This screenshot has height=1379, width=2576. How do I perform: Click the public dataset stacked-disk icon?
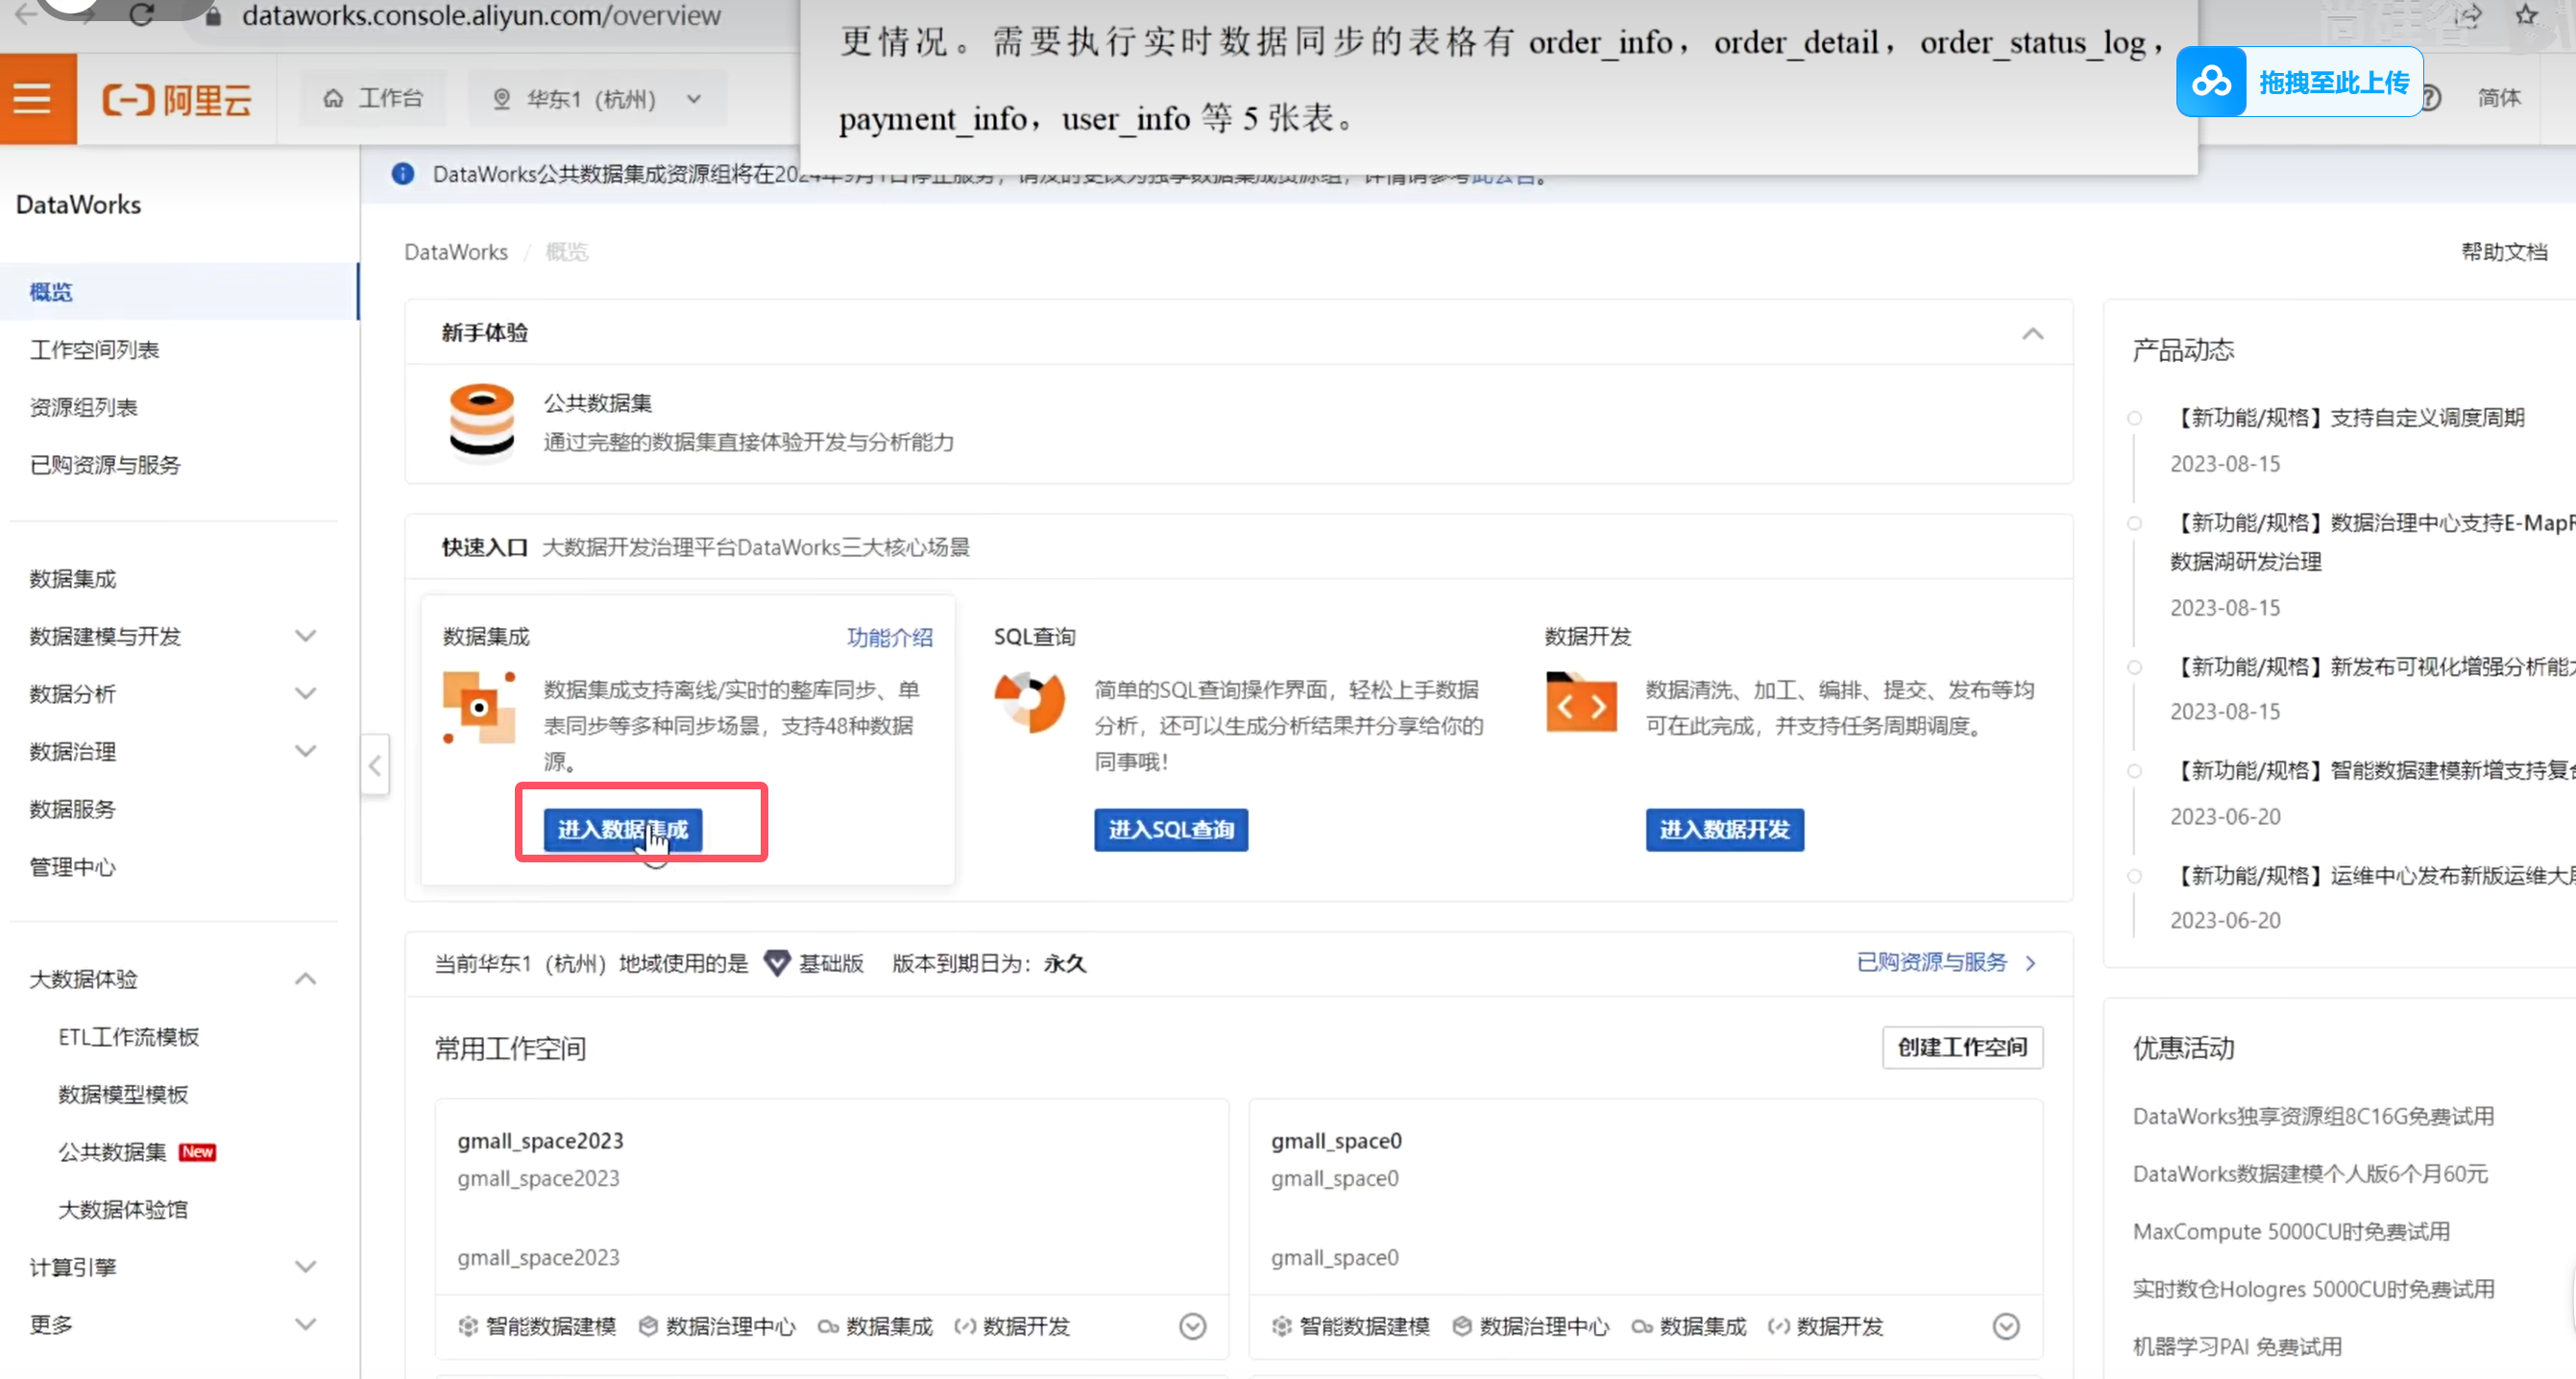pos(481,422)
